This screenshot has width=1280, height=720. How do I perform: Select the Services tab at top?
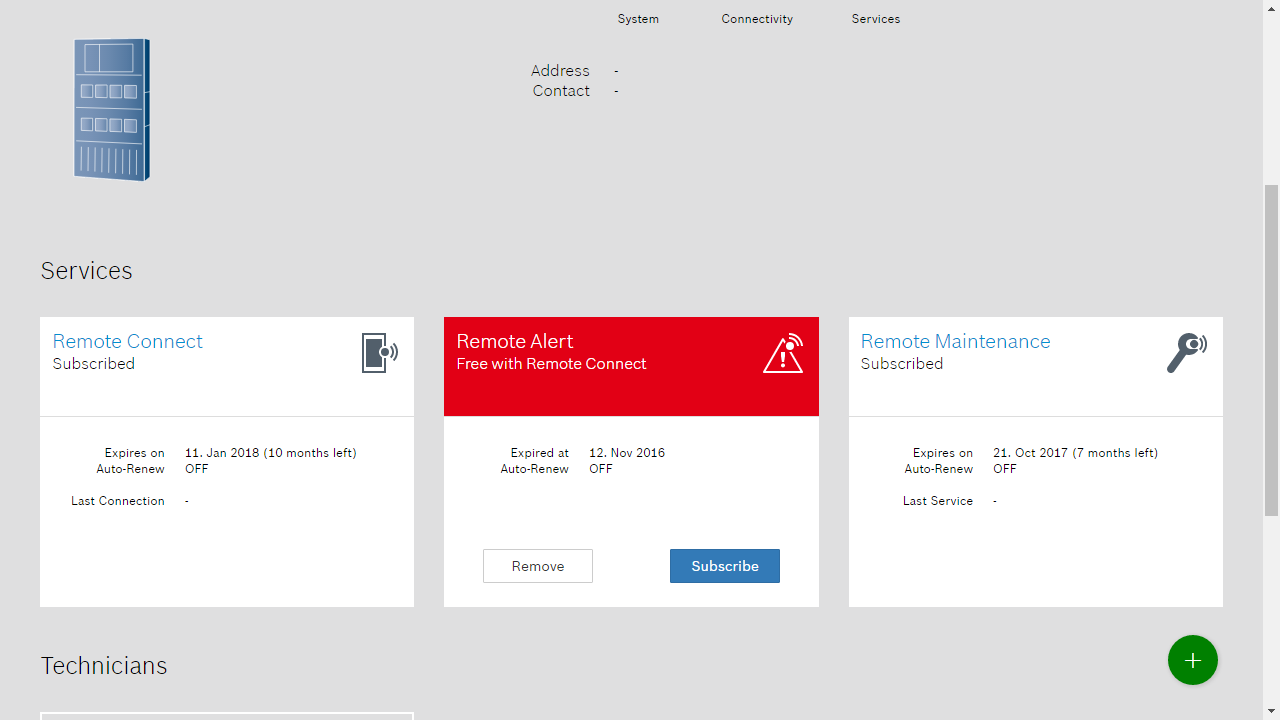click(x=876, y=19)
